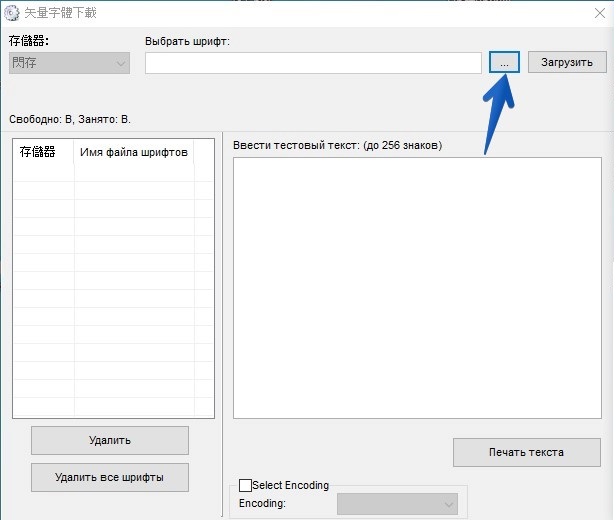This screenshot has height=520, width=616.
Task: Click the Печать текста button
Action: point(526,452)
